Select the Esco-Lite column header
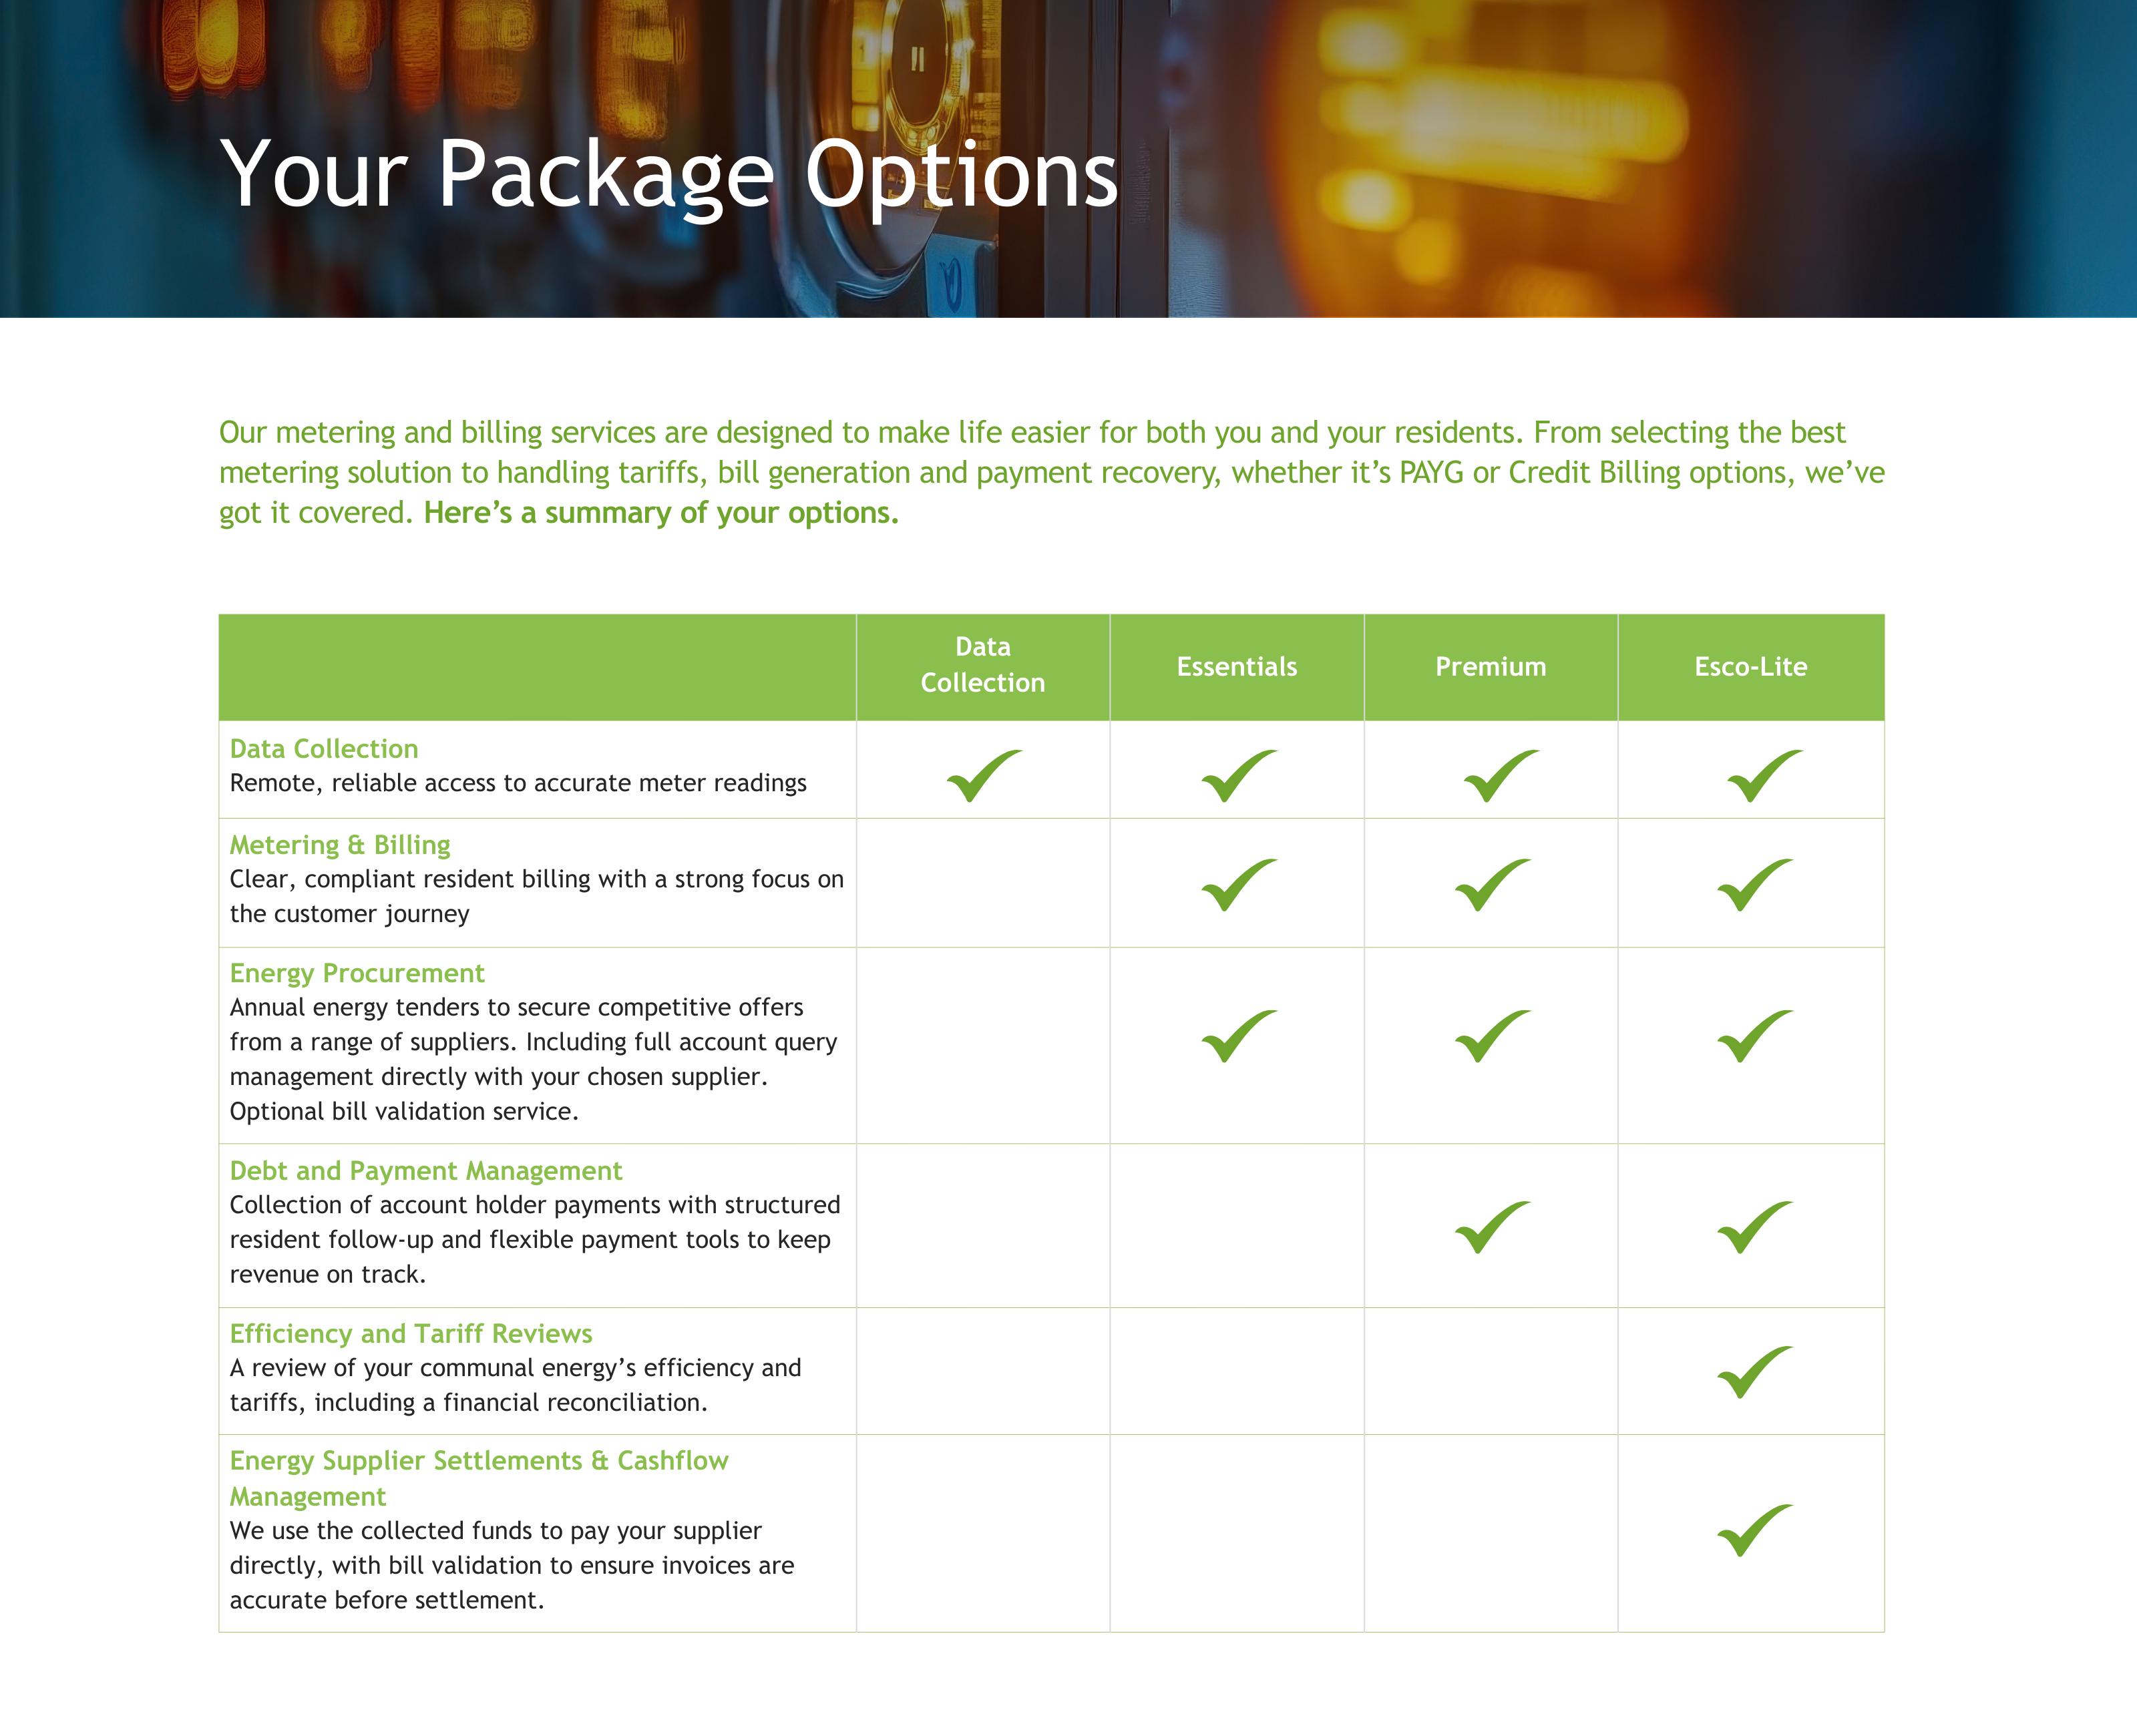 [x=1750, y=667]
